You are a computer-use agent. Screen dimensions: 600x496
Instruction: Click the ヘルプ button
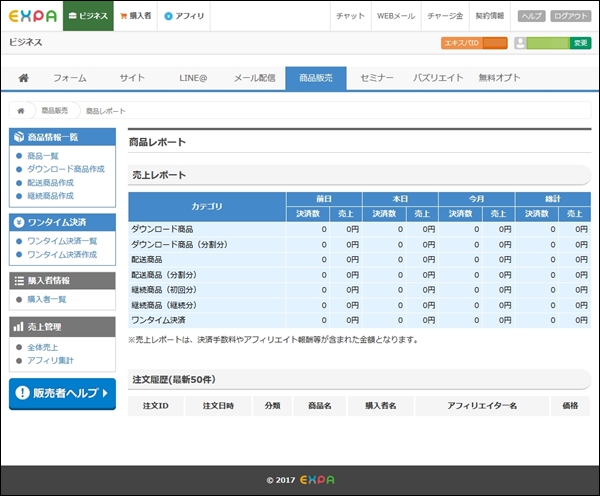tap(532, 16)
